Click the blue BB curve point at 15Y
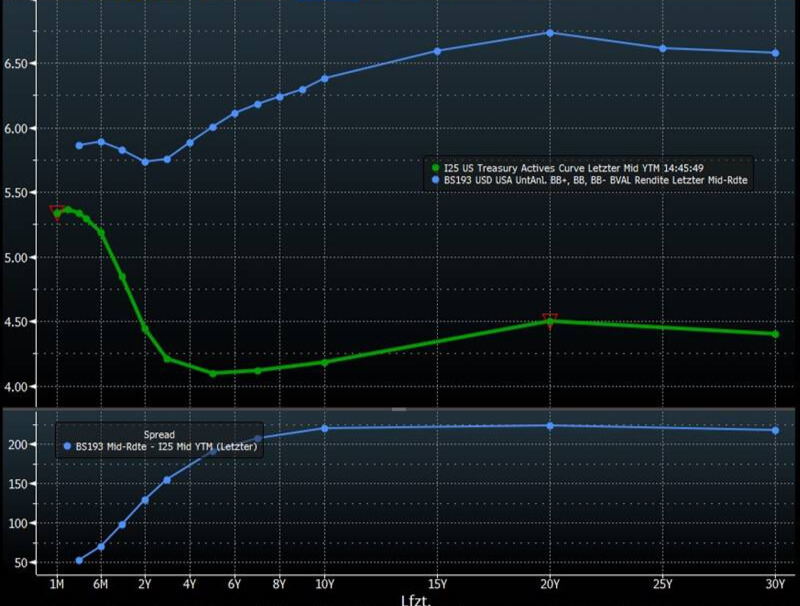 (x=437, y=51)
